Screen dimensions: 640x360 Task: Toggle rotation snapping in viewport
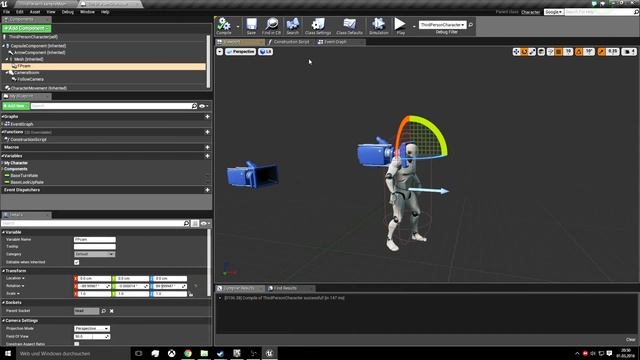pos(579,52)
